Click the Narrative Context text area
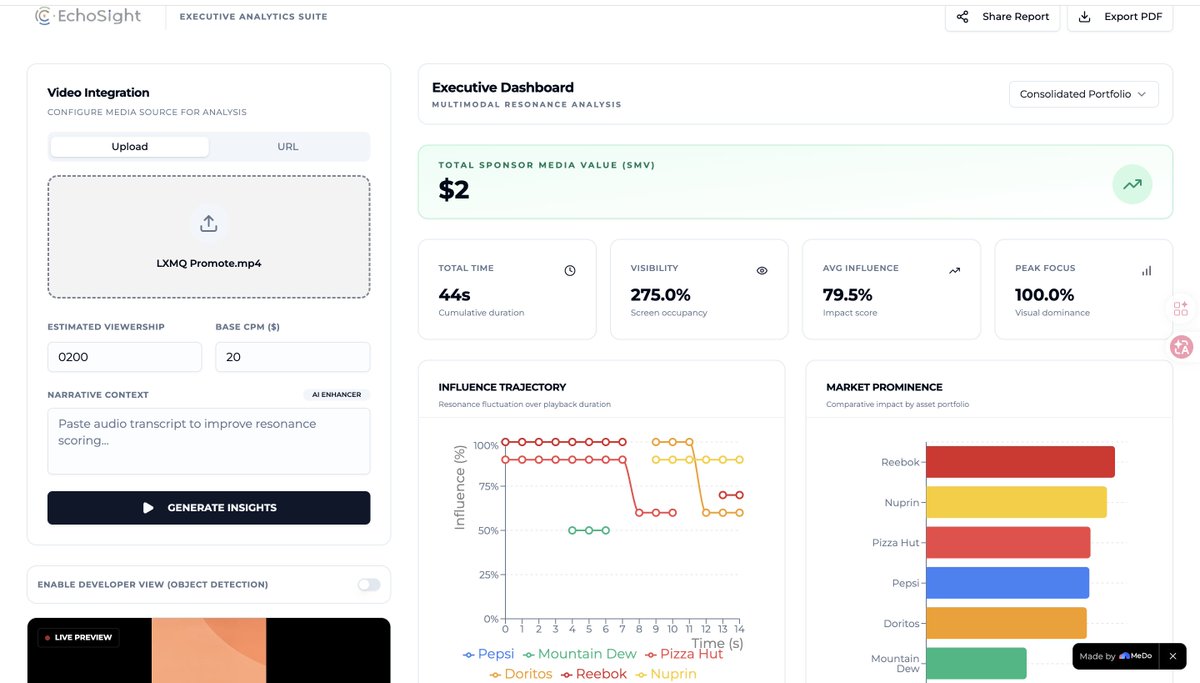1200x683 pixels. click(x=209, y=441)
